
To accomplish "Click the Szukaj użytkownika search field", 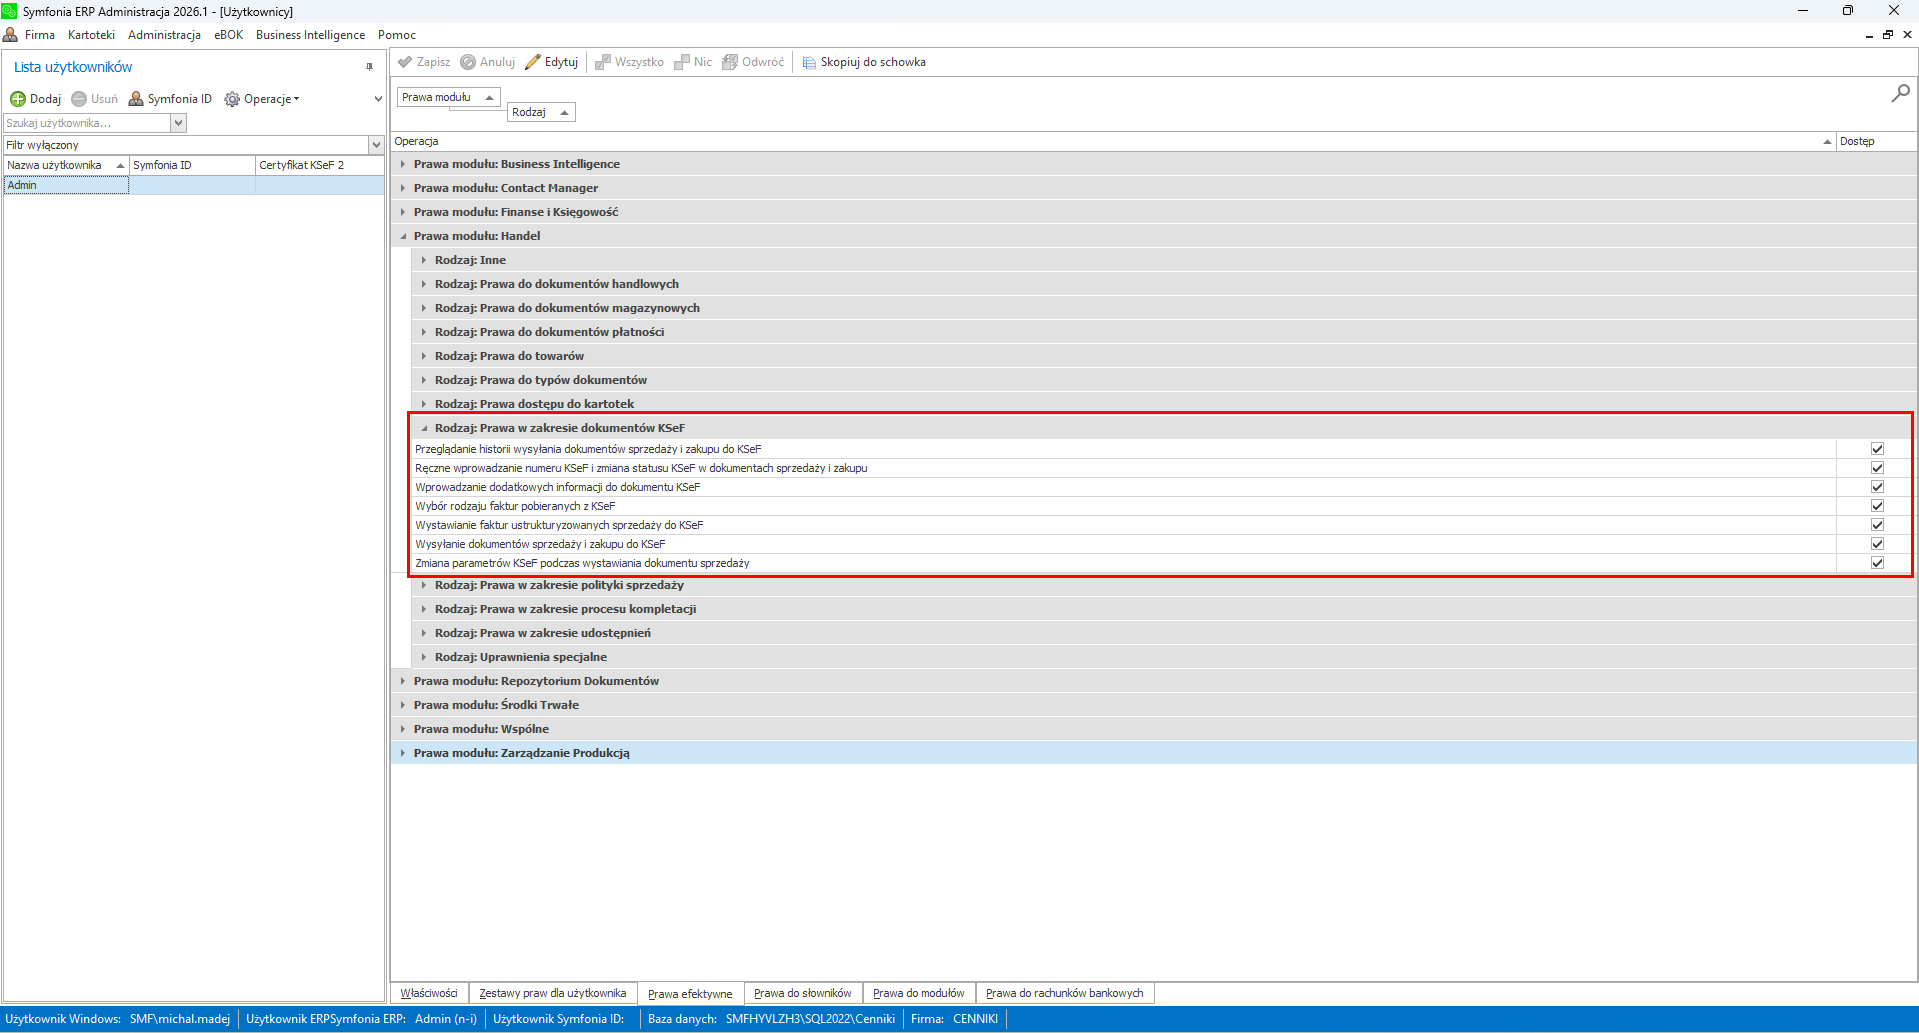I will 87,123.
